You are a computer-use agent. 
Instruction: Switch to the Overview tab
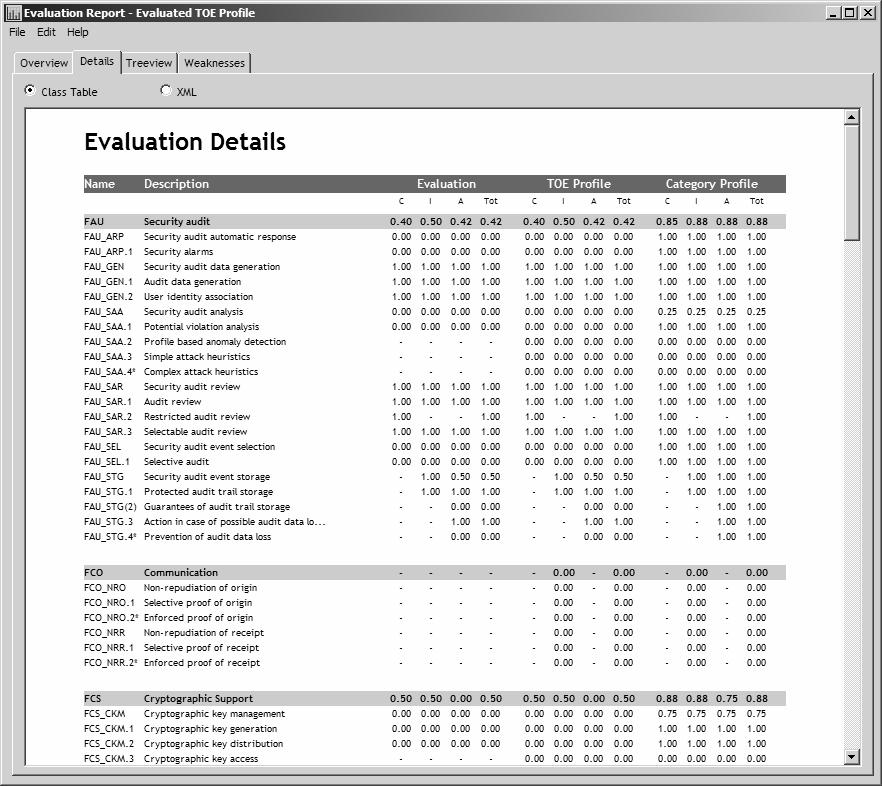pyautogui.click(x=44, y=63)
